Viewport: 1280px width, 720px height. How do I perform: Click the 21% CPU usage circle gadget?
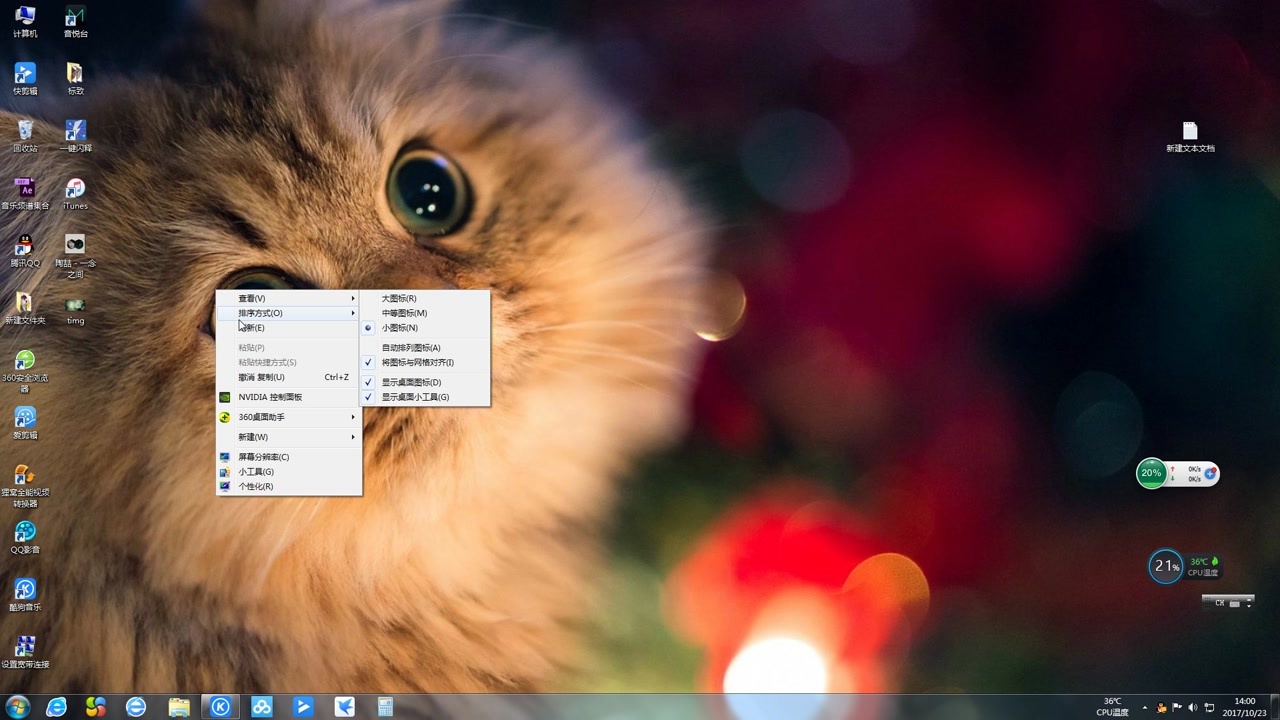[x=1166, y=566]
